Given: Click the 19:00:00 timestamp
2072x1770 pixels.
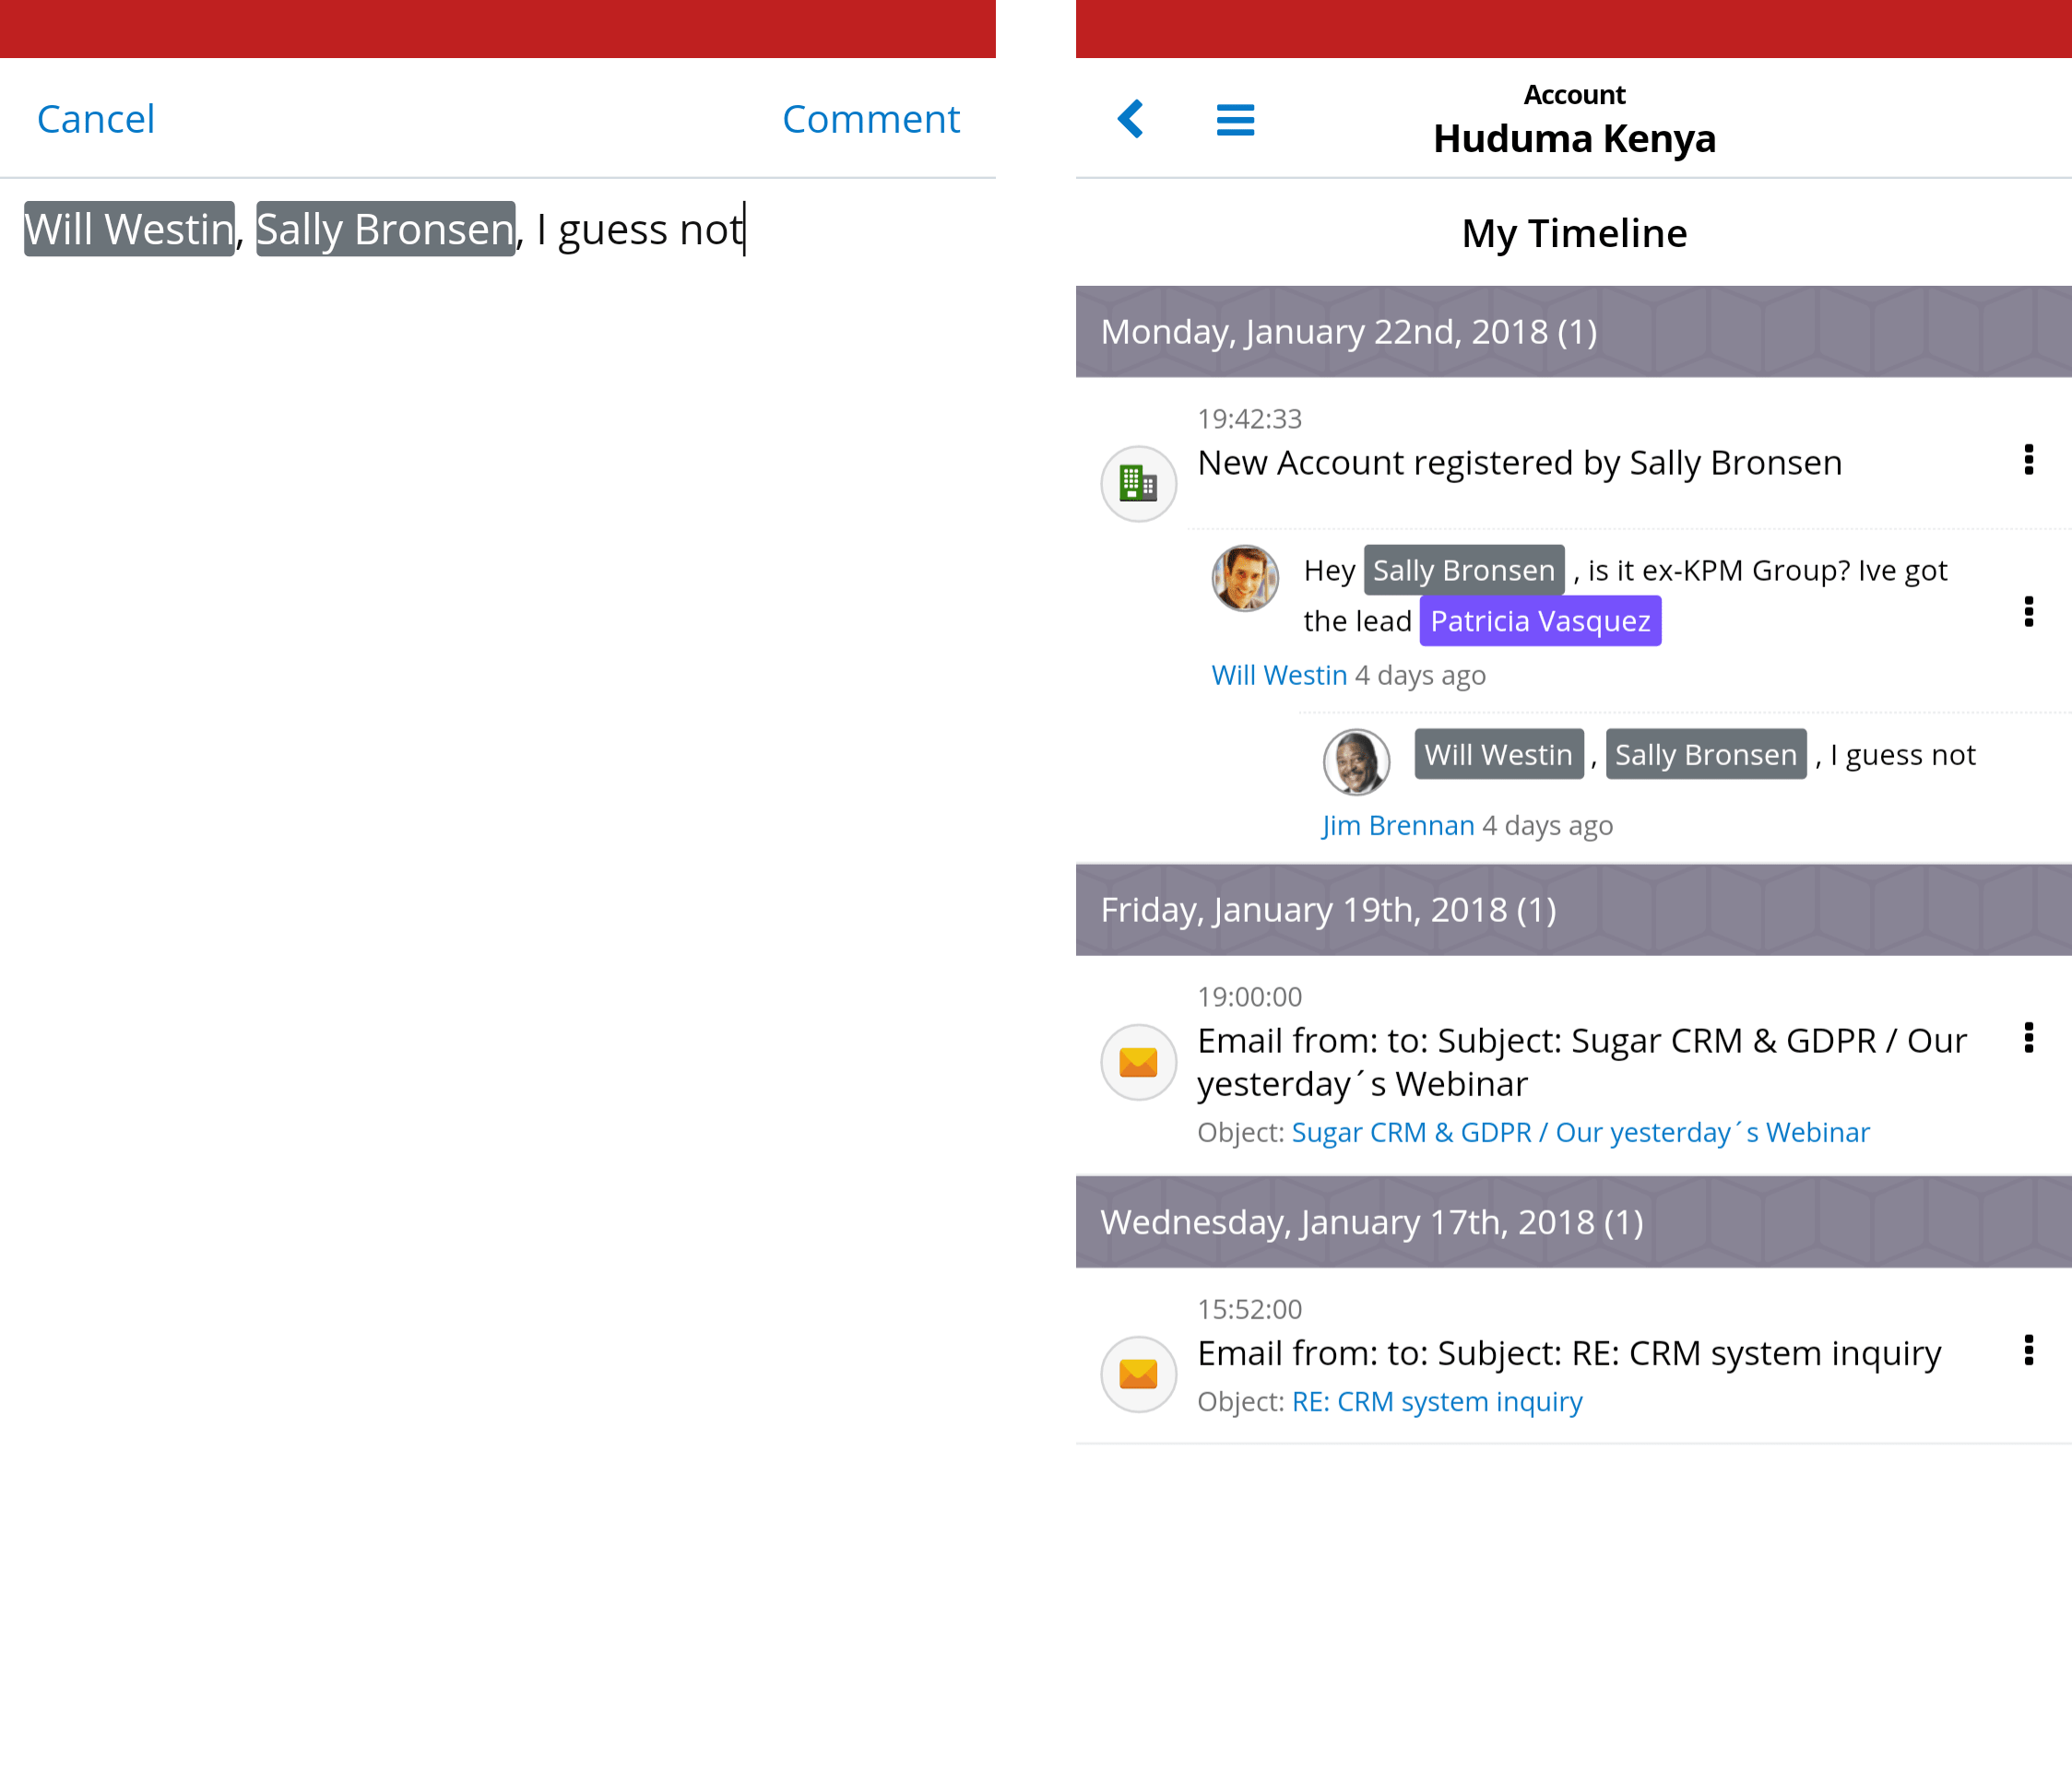Looking at the screenshot, I should click(1249, 997).
